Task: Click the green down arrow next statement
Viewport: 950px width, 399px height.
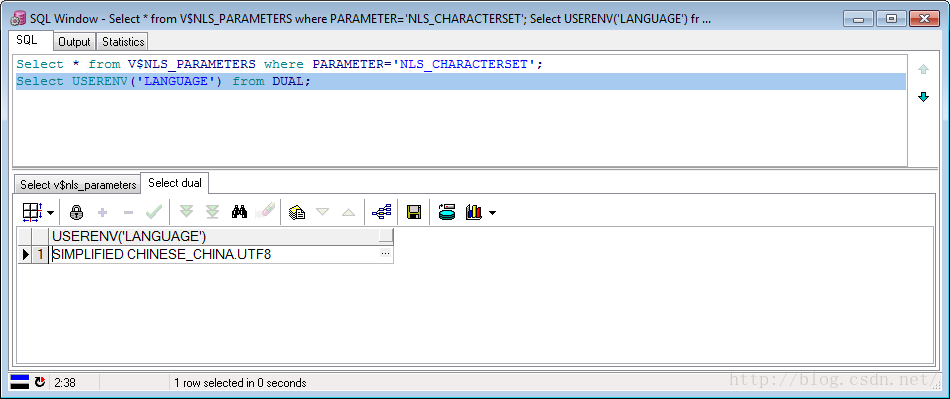Action: [x=923, y=97]
